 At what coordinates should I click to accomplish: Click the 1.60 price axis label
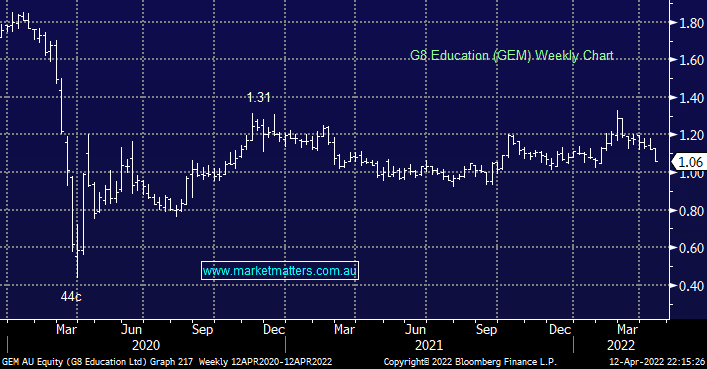692,60
